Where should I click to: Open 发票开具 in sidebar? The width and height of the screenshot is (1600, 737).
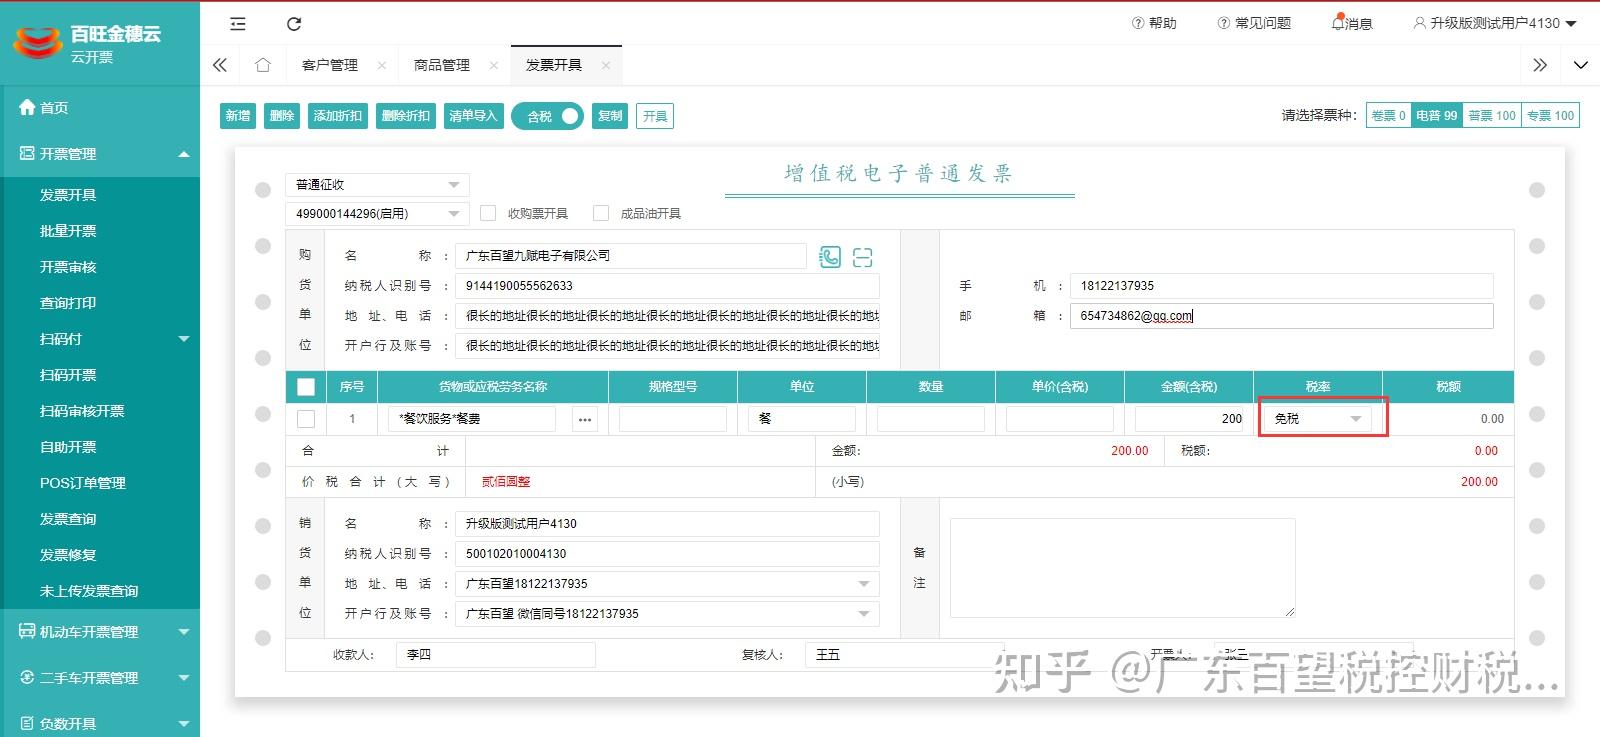coord(68,195)
